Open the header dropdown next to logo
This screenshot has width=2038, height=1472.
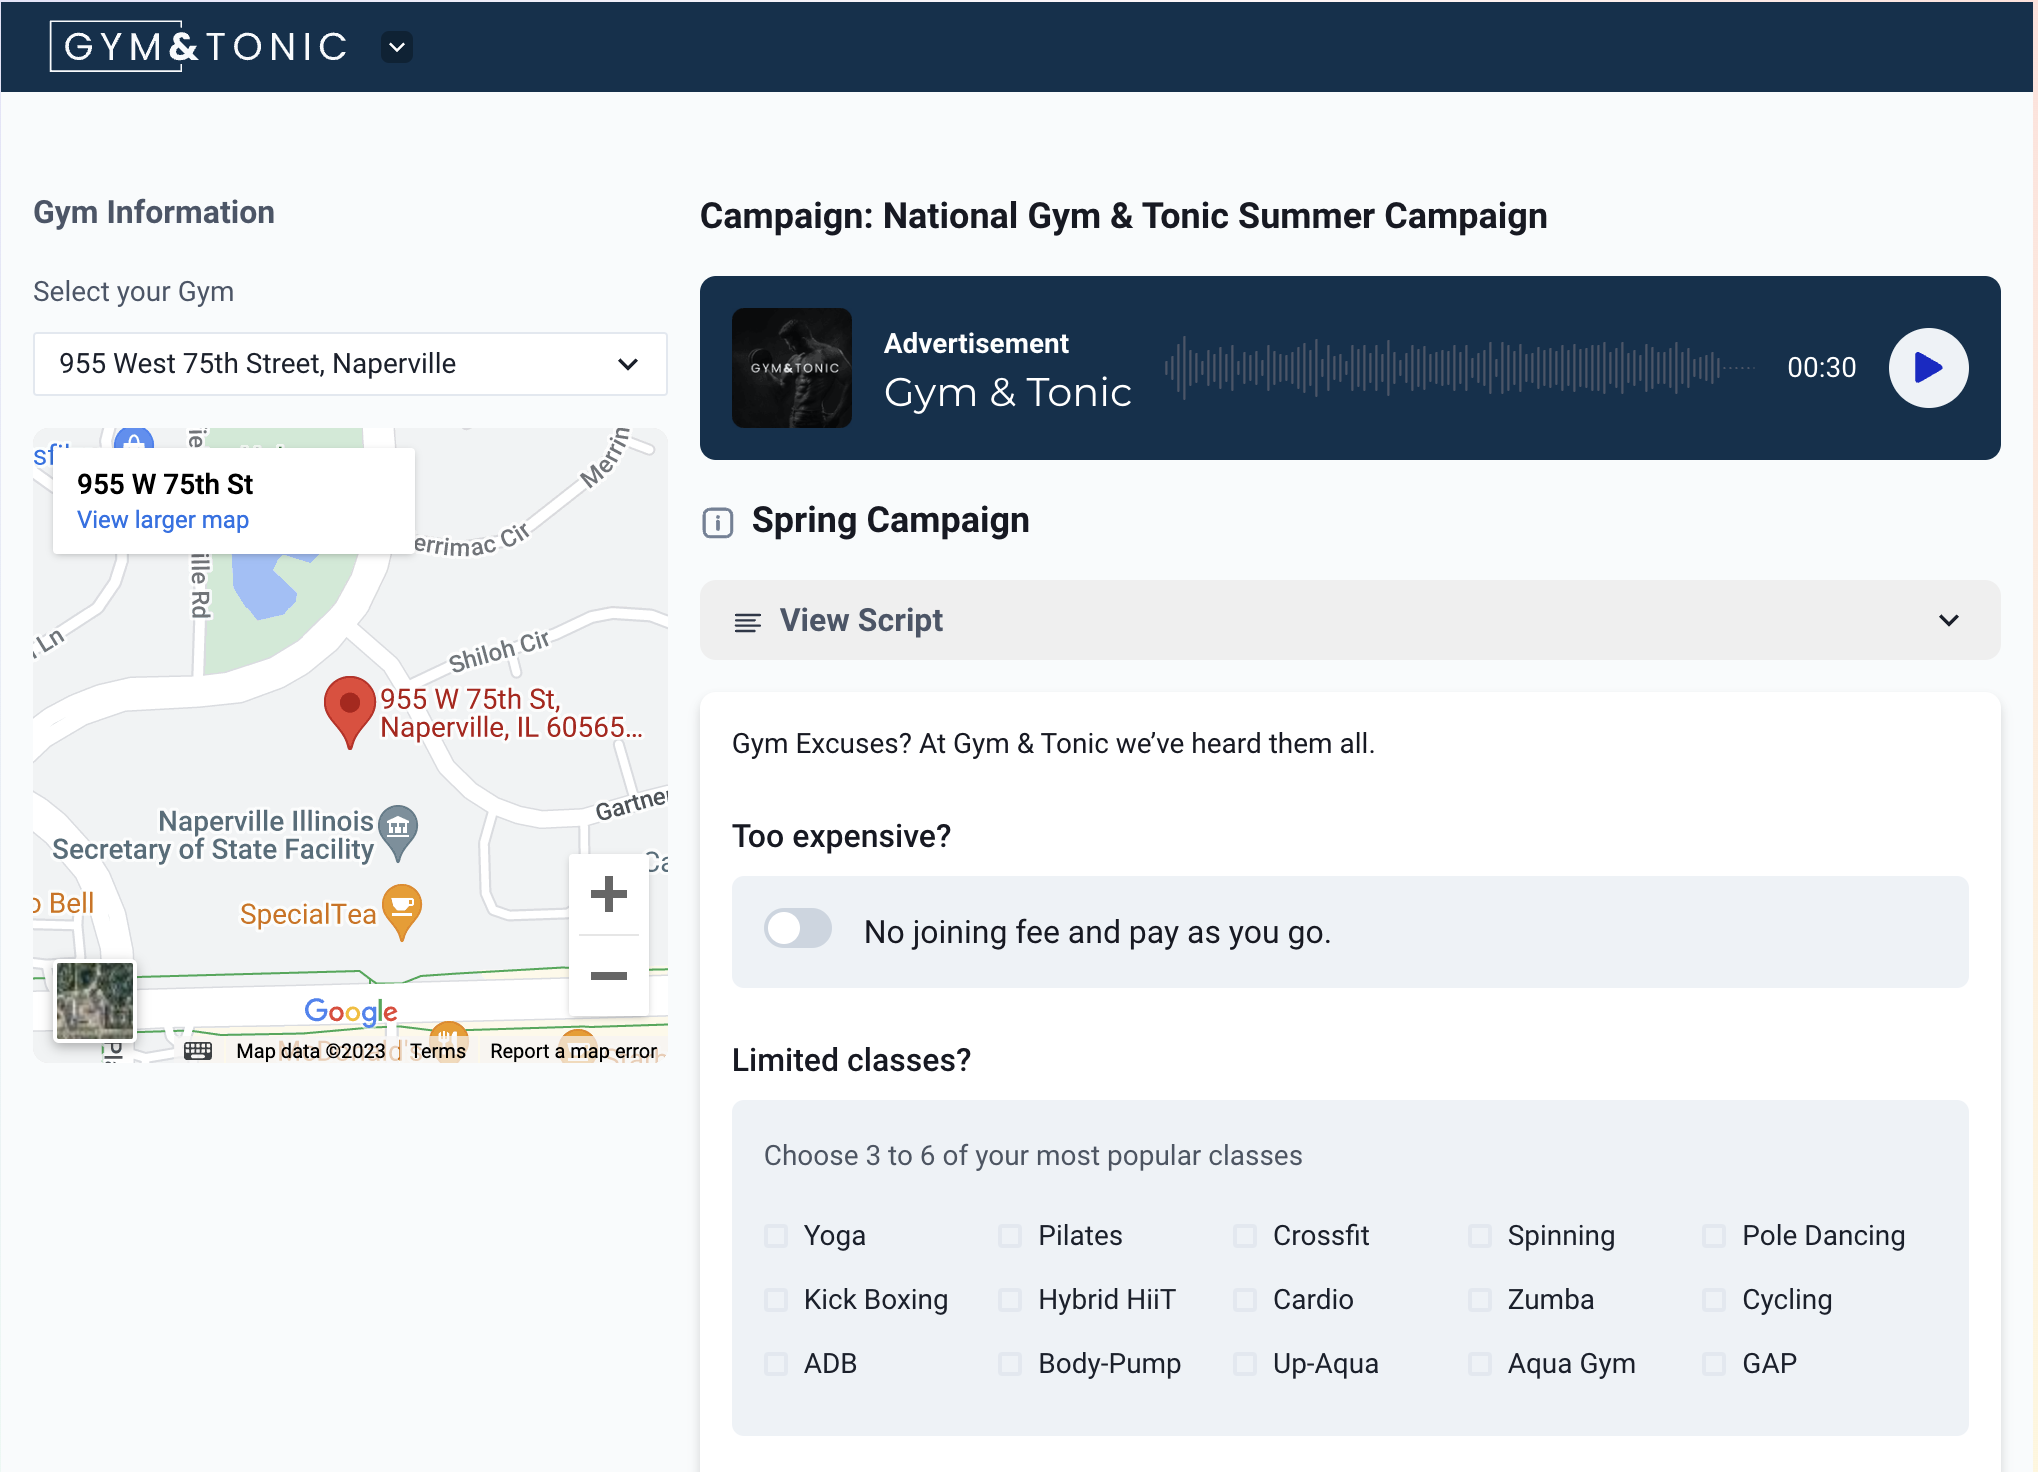(x=397, y=47)
